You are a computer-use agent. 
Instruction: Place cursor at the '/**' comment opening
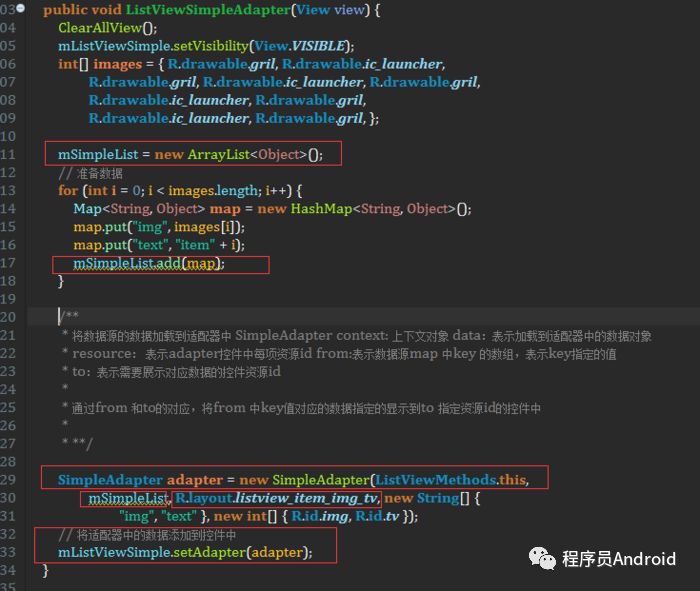[68, 316]
